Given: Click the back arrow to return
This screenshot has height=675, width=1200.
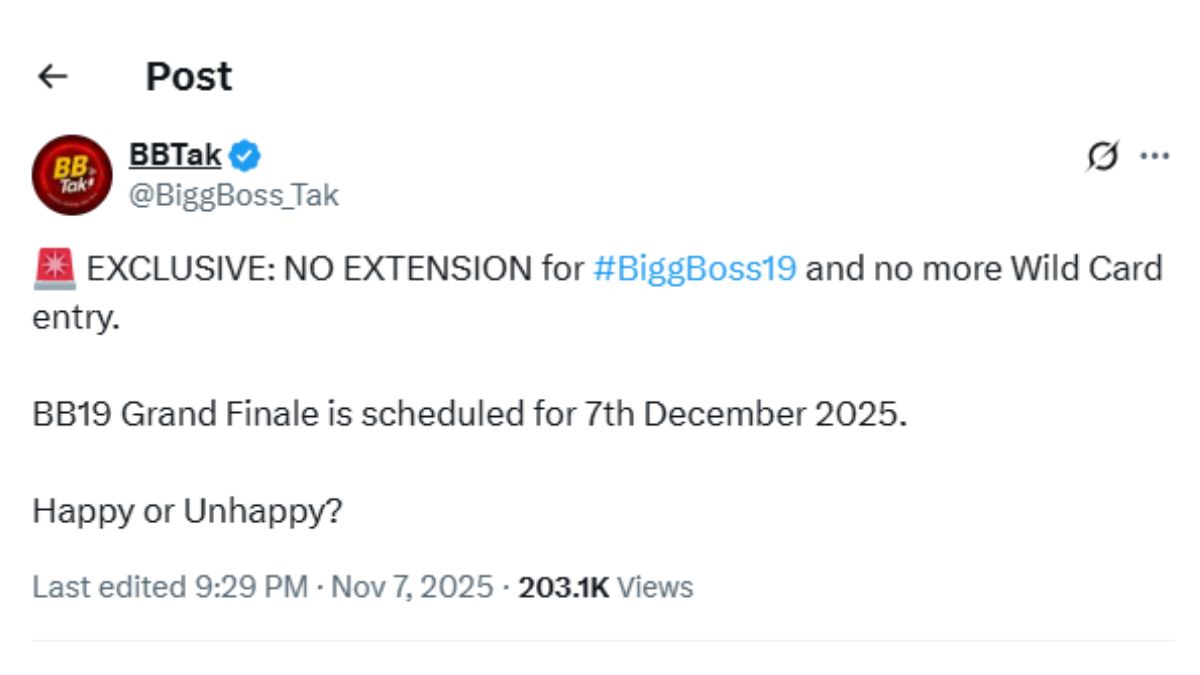Looking at the screenshot, I should pos(55,74).
